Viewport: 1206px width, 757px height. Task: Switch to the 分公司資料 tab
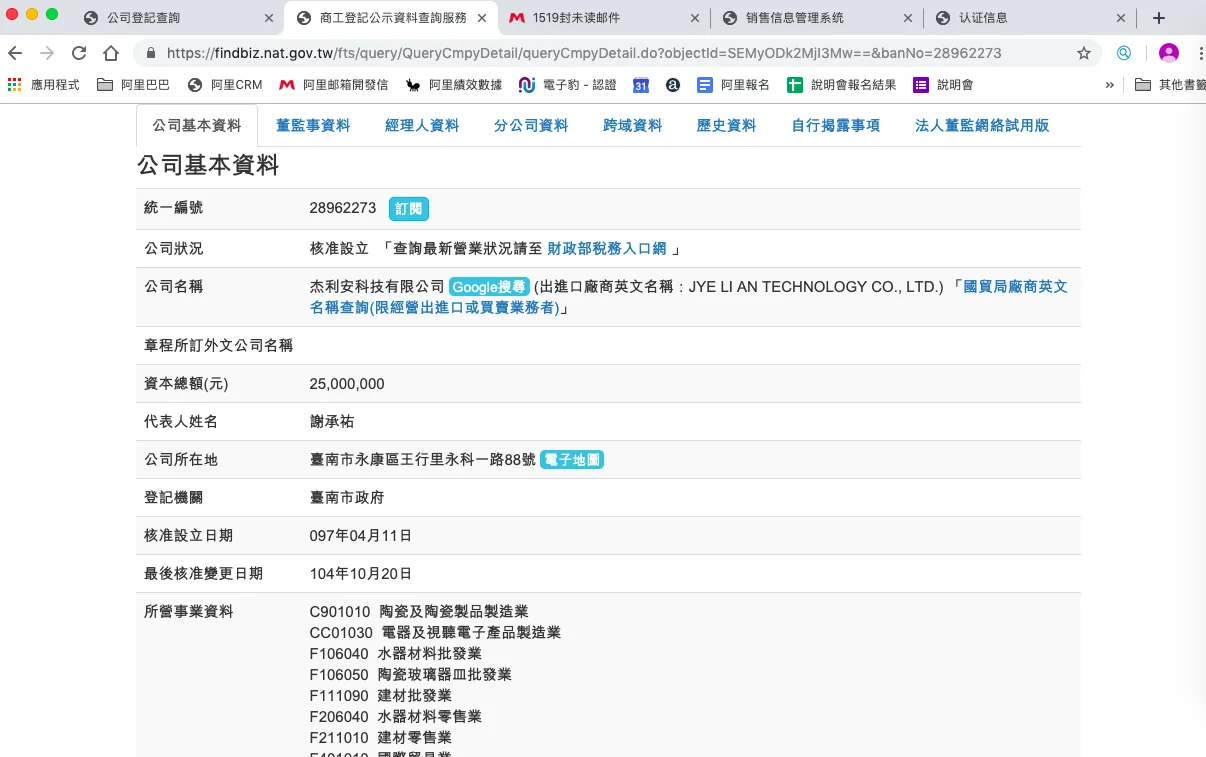click(531, 125)
